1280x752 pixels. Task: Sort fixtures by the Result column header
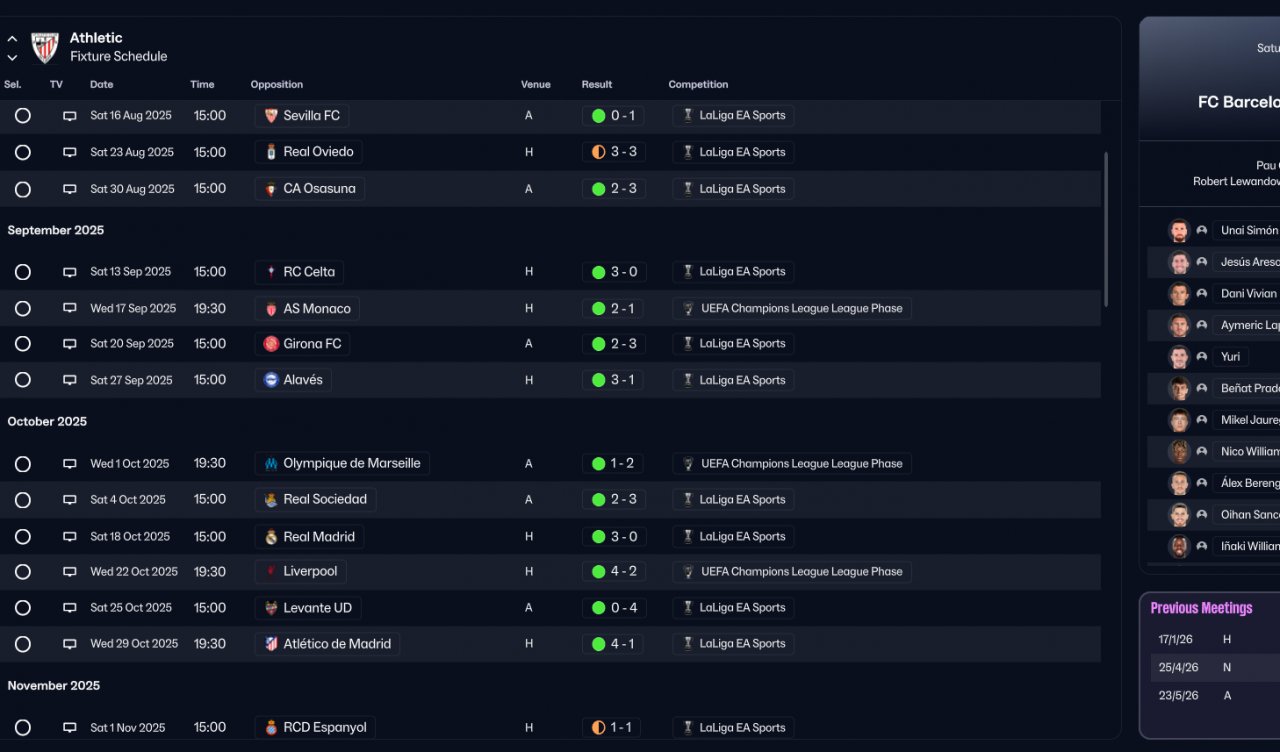coord(597,85)
